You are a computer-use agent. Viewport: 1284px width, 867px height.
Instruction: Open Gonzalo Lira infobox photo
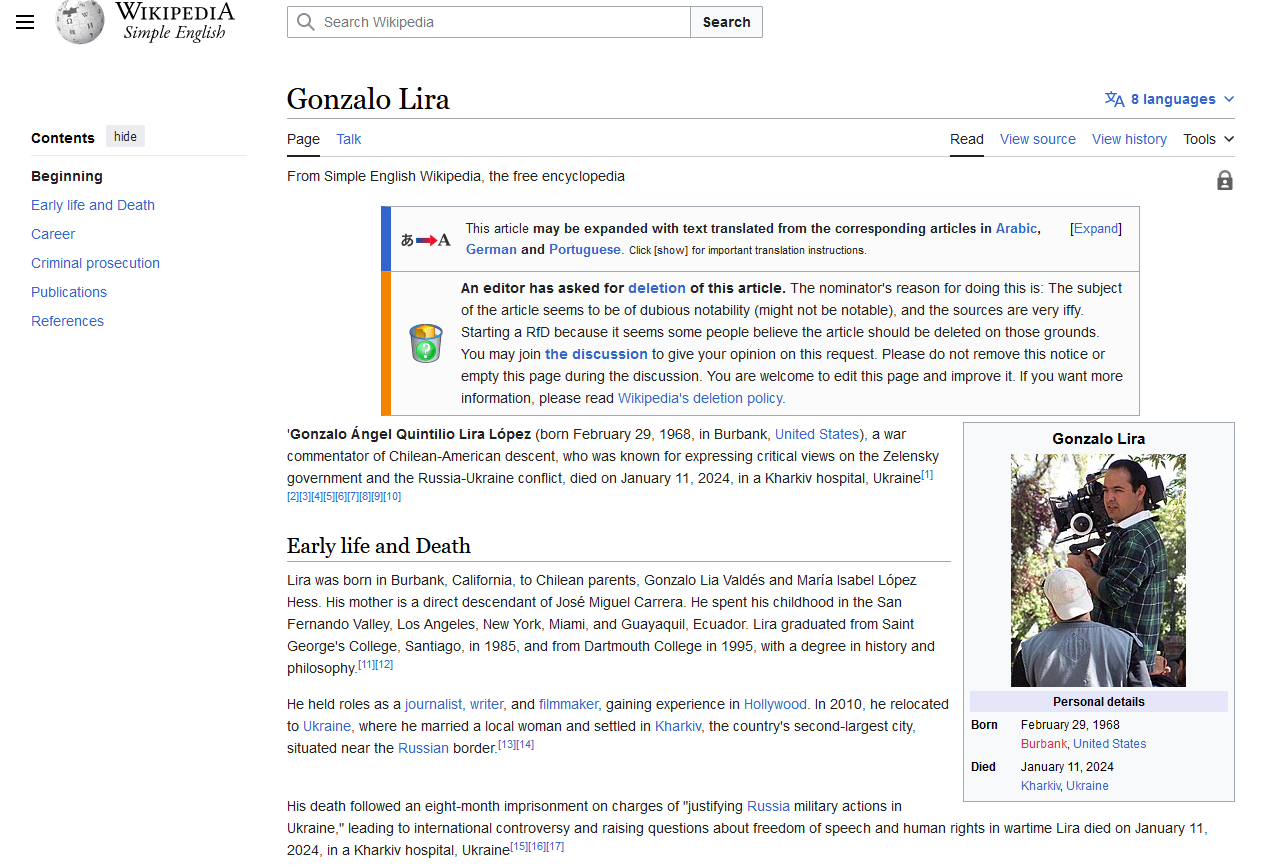[1098, 570]
